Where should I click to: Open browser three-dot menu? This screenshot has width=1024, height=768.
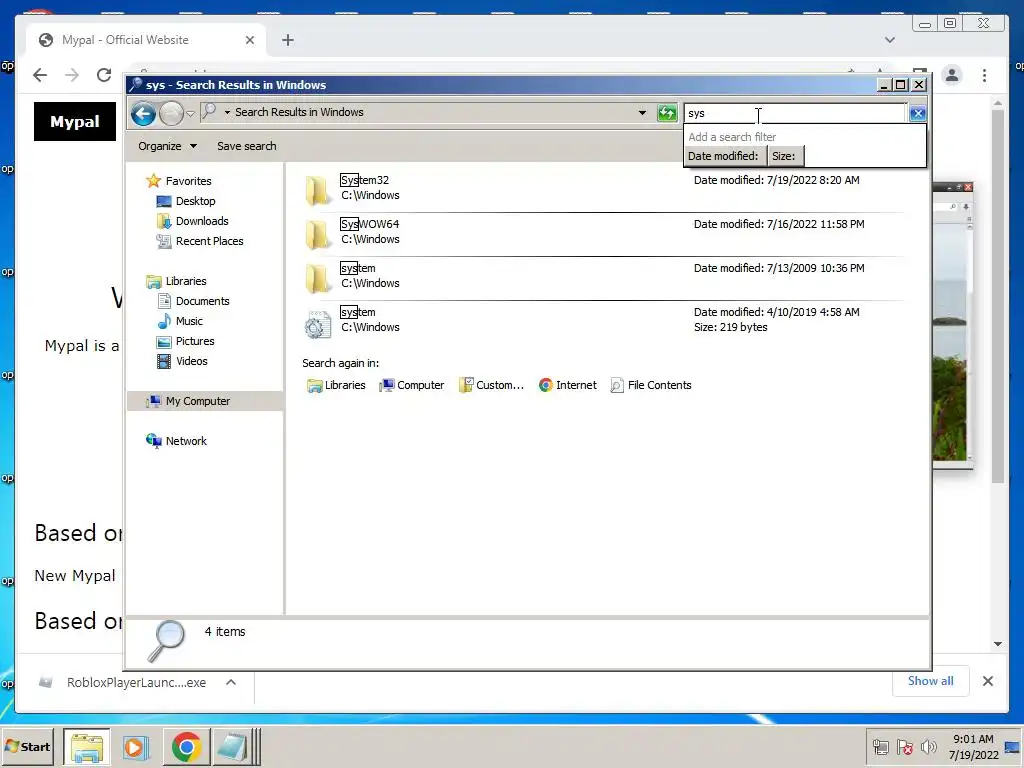coord(984,75)
